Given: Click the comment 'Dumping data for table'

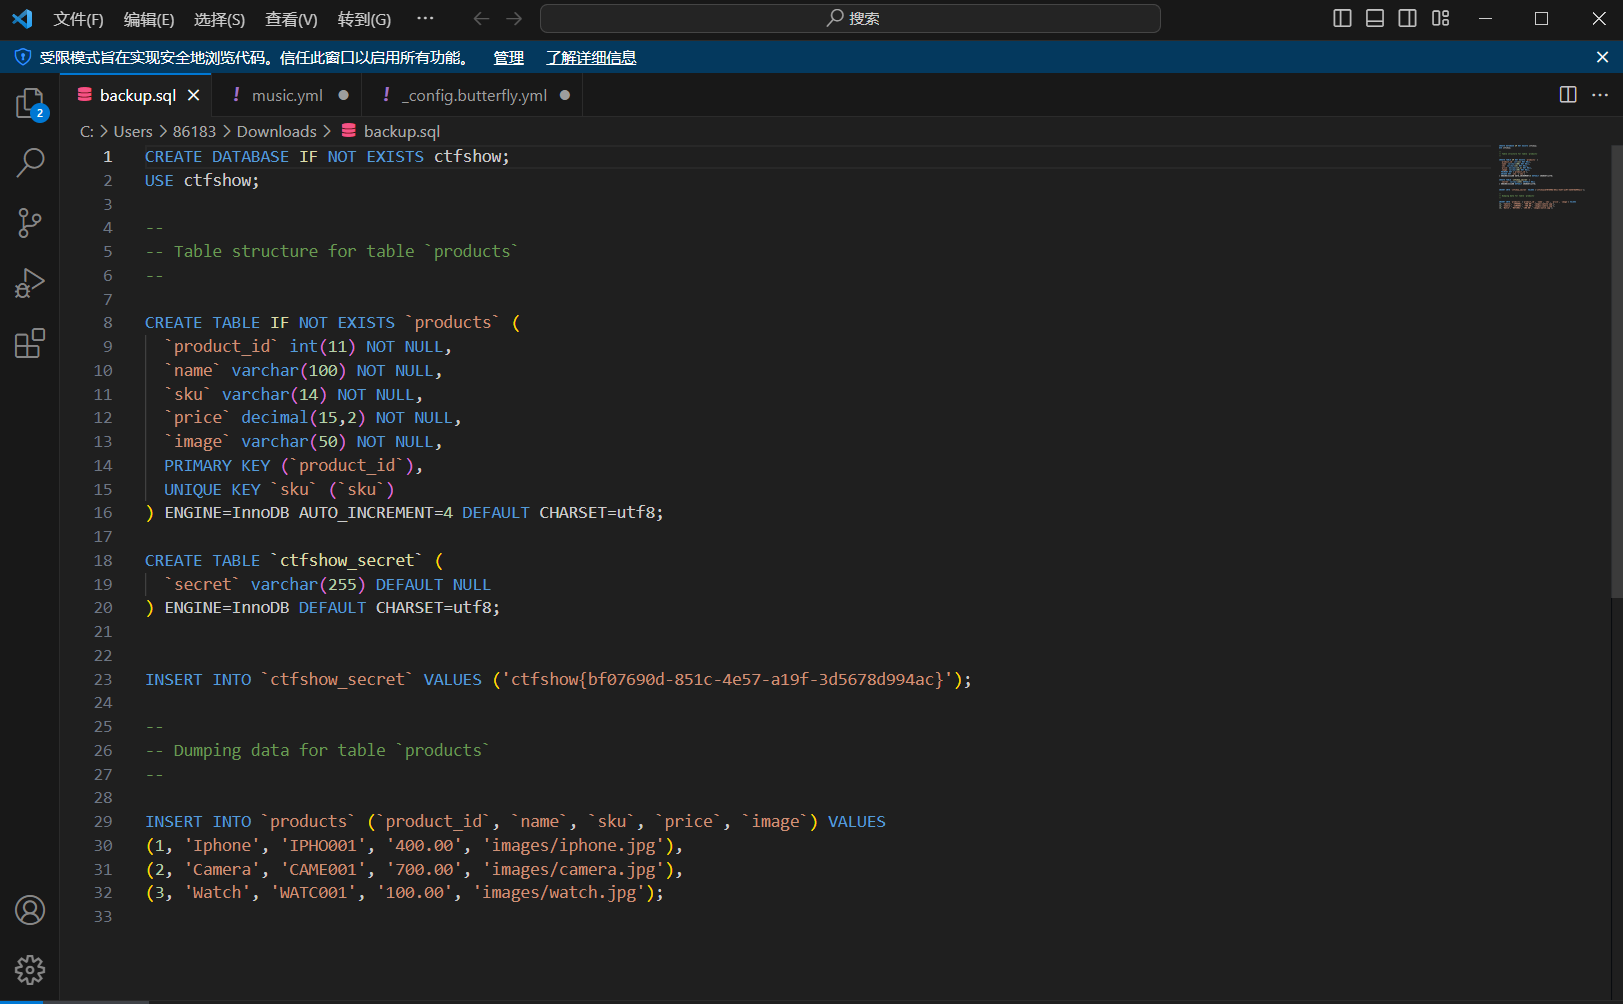Looking at the screenshot, I should (x=279, y=751).
